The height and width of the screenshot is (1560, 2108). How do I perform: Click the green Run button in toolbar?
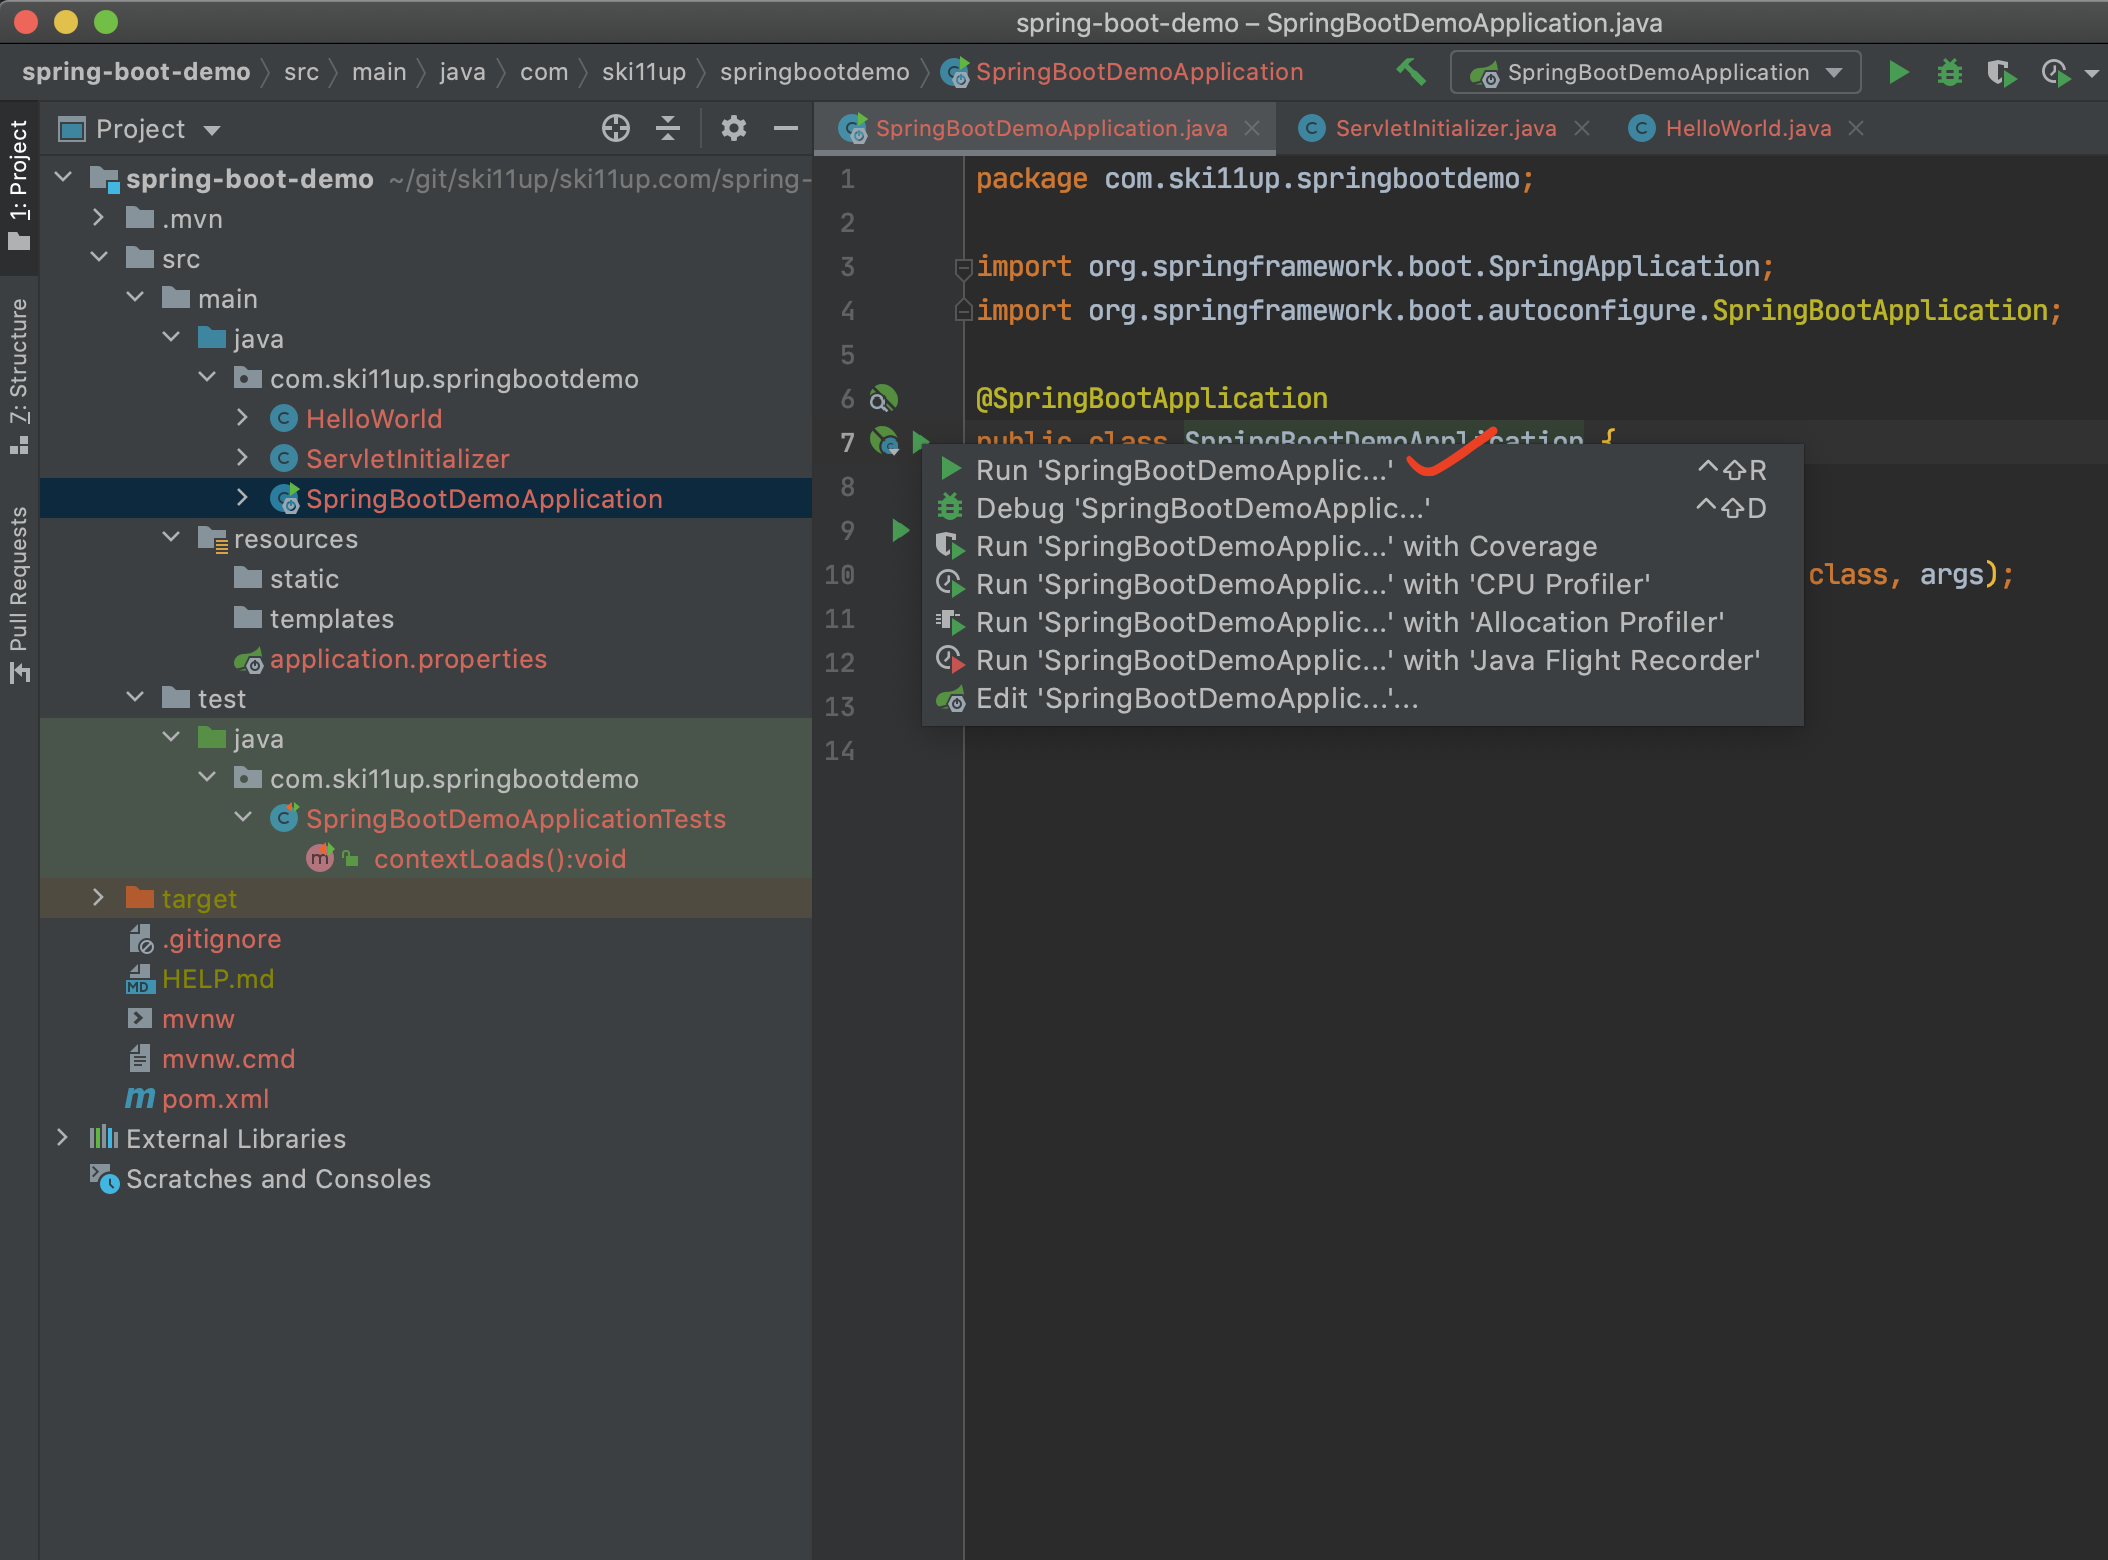1897,72
